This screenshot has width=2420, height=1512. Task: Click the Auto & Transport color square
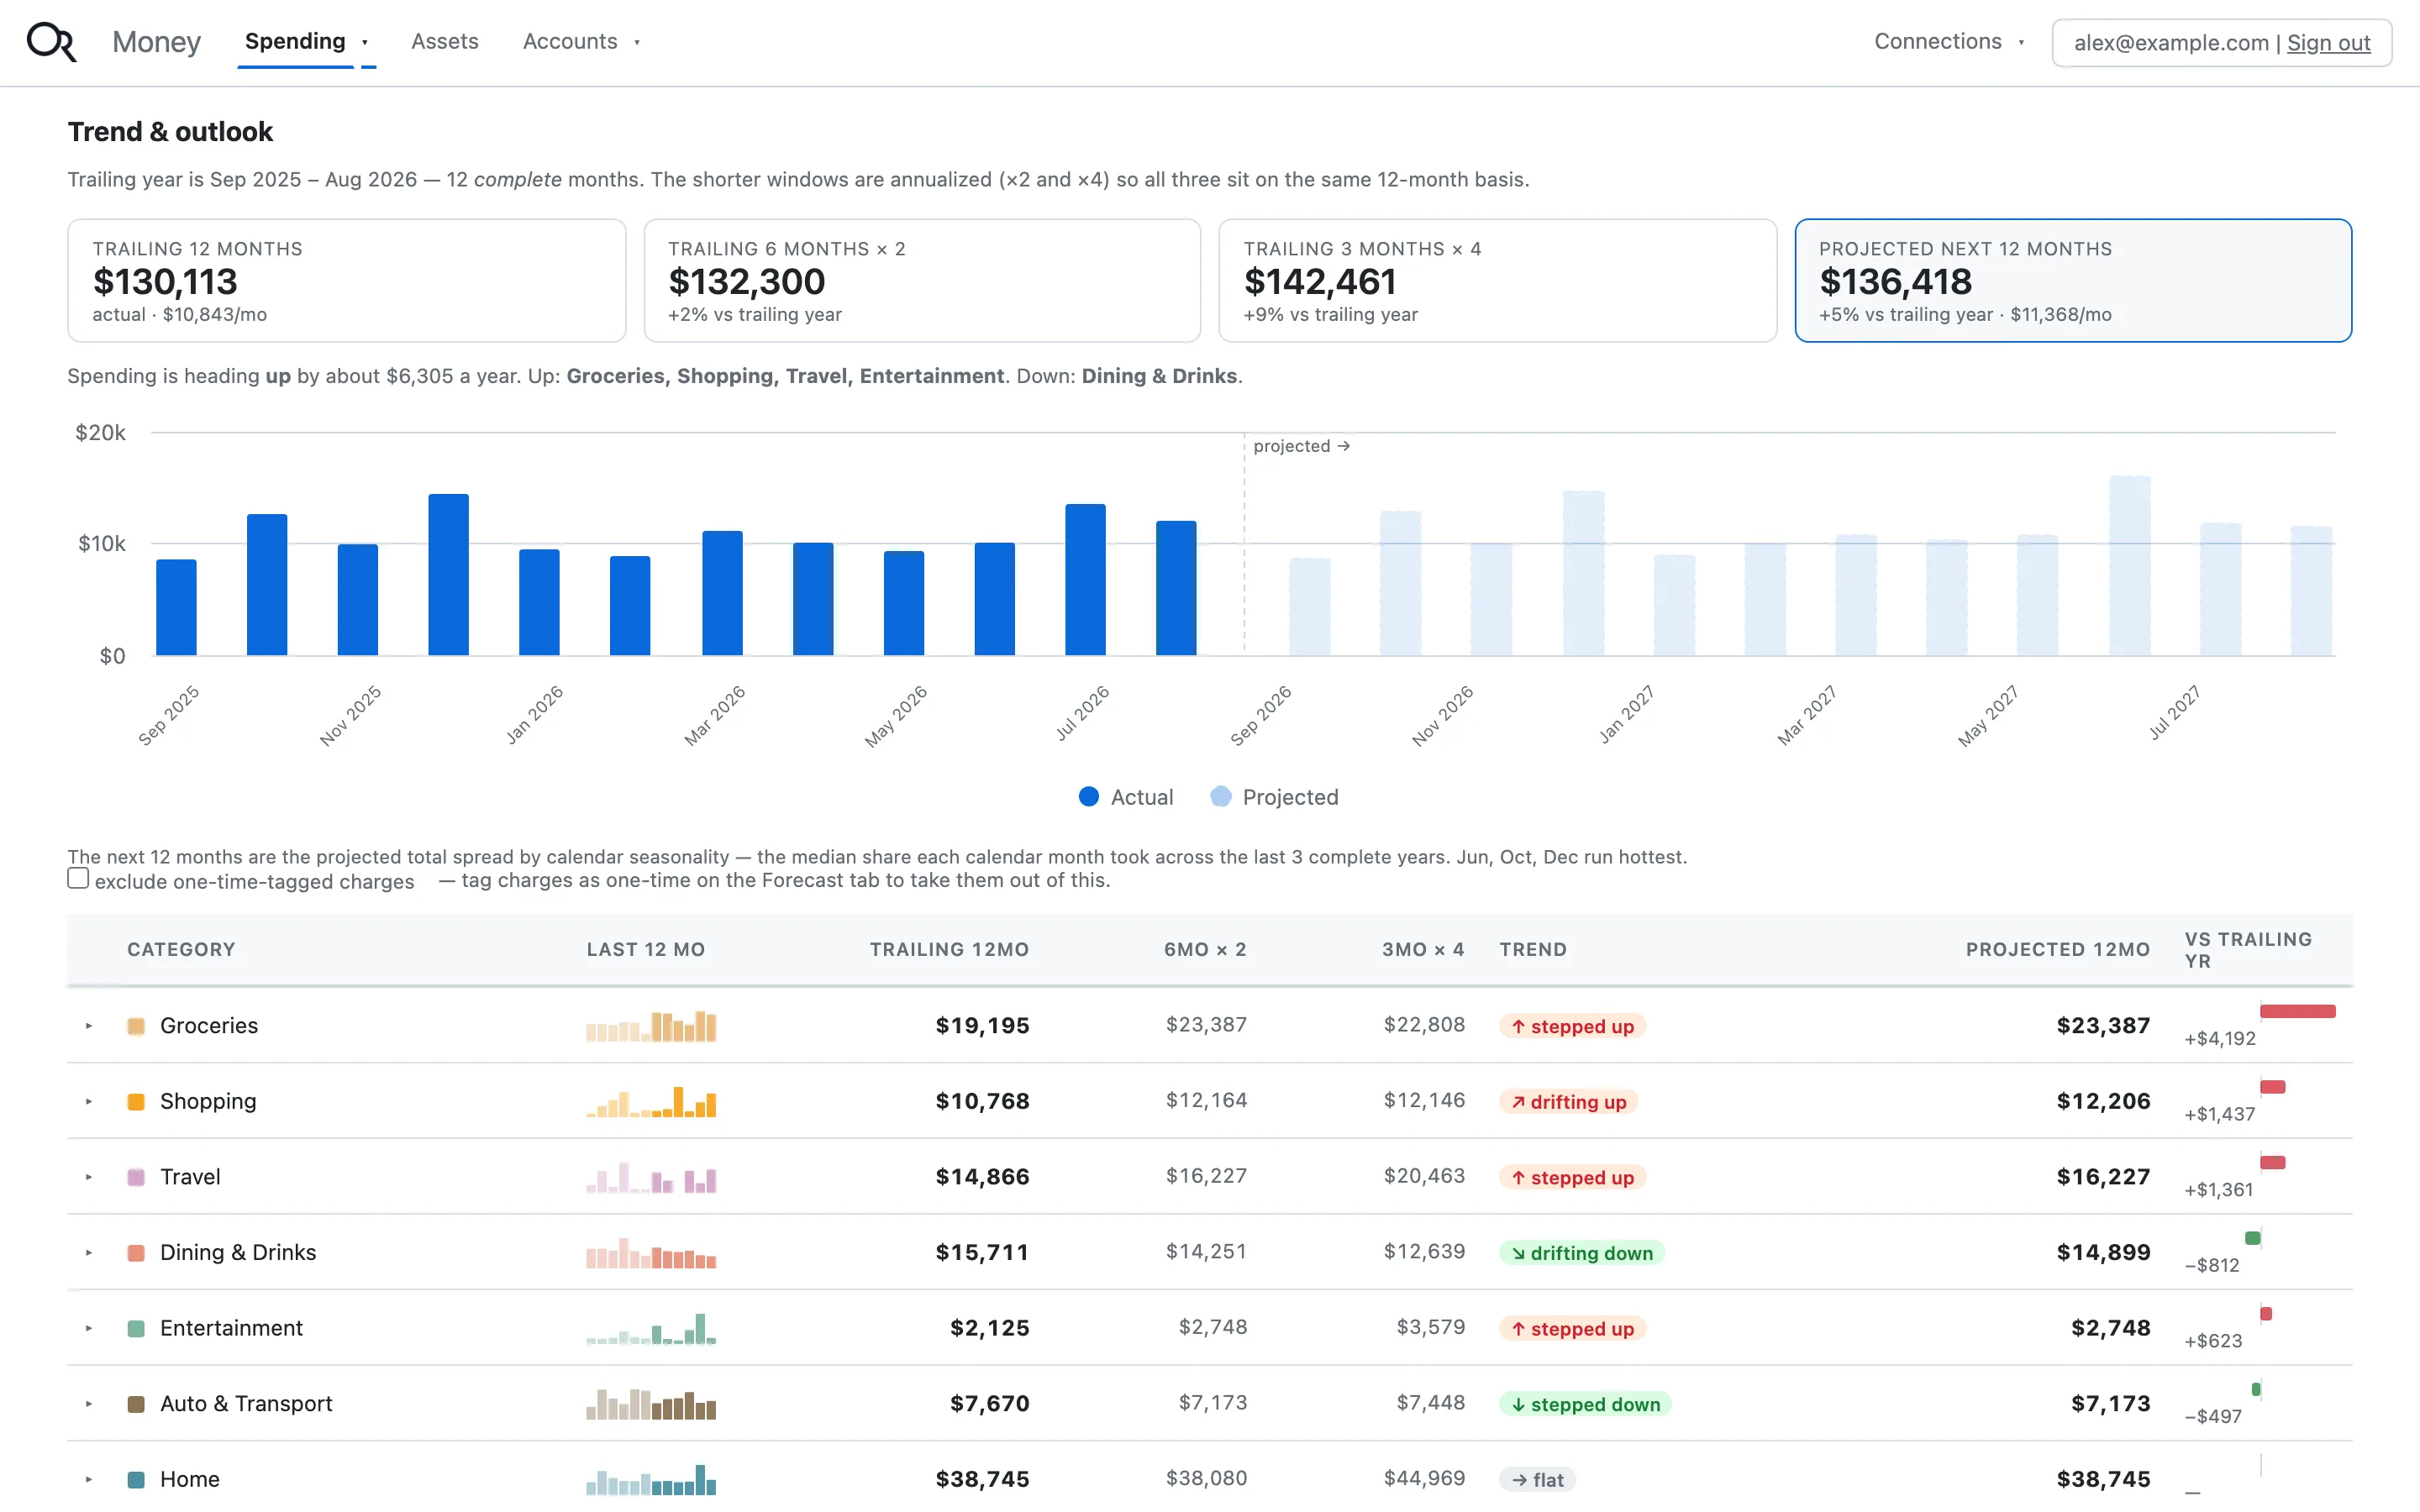coord(136,1404)
